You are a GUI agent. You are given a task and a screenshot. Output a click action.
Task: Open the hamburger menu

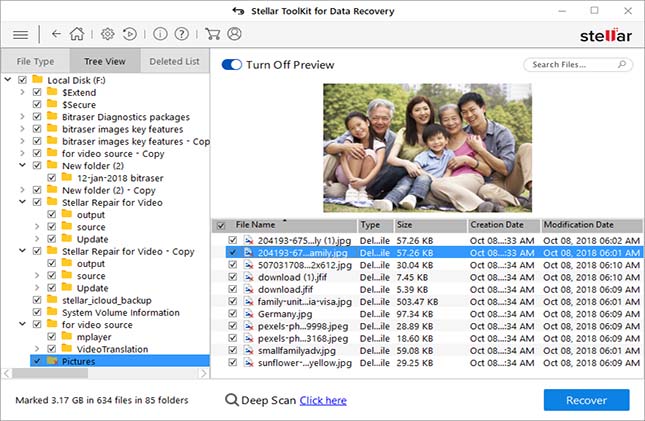tap(20, 34)
